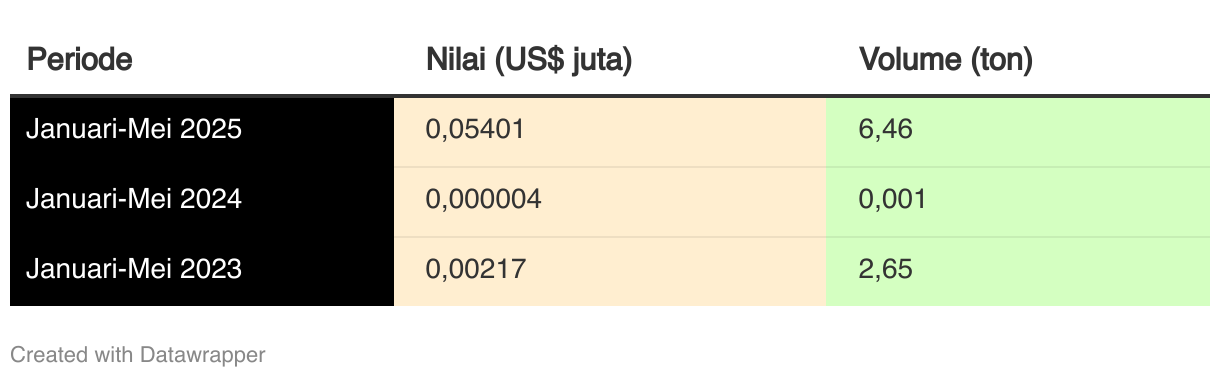Select the Volume (ton) column header

[x=945, y=60]
